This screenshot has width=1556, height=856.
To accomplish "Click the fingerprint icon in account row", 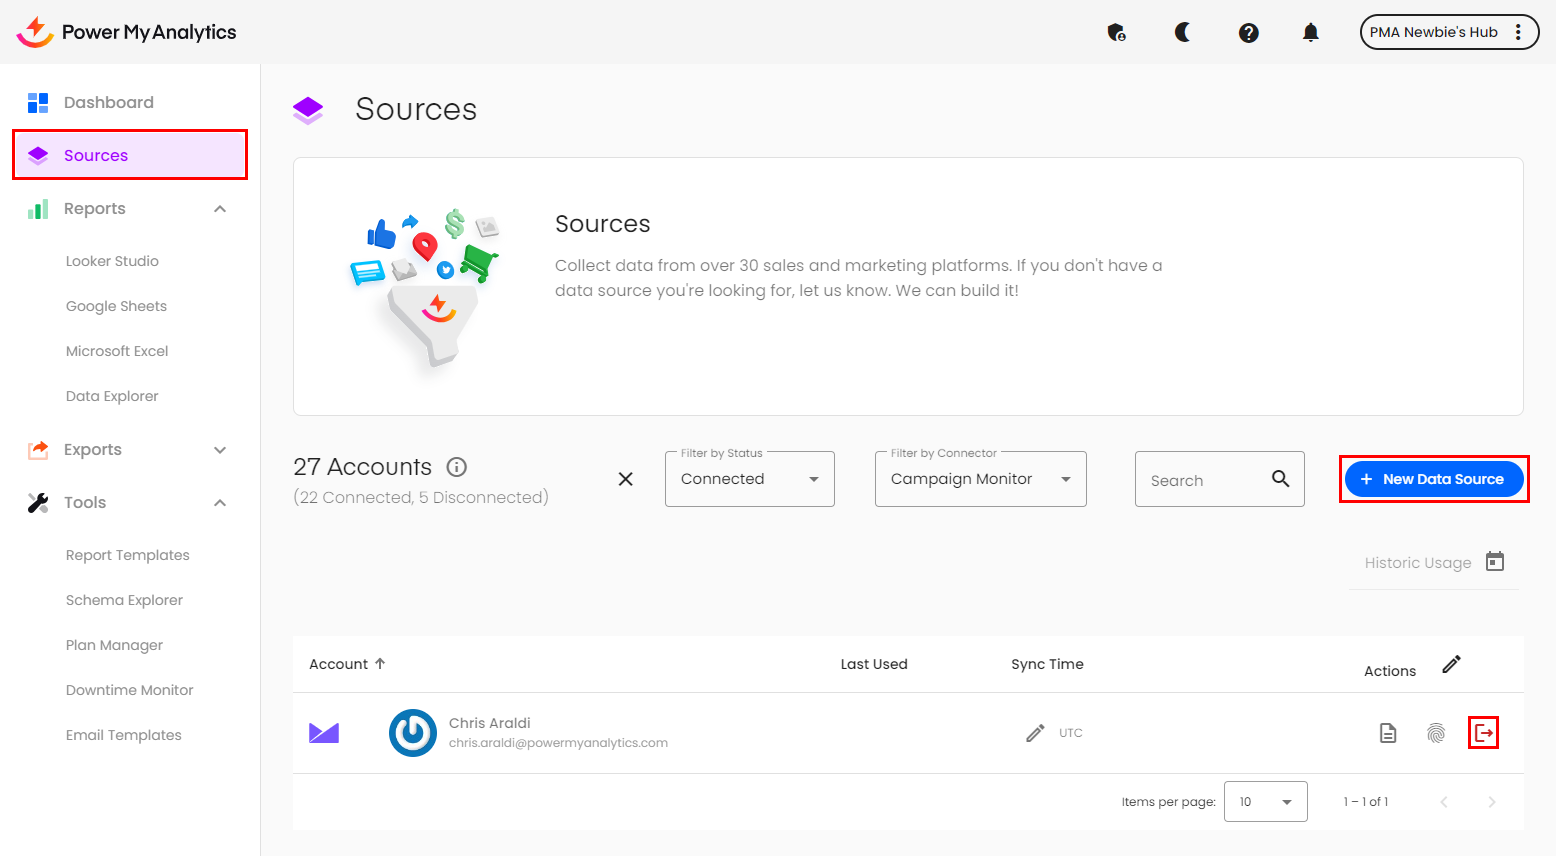I will click(x=1436, y=733).
